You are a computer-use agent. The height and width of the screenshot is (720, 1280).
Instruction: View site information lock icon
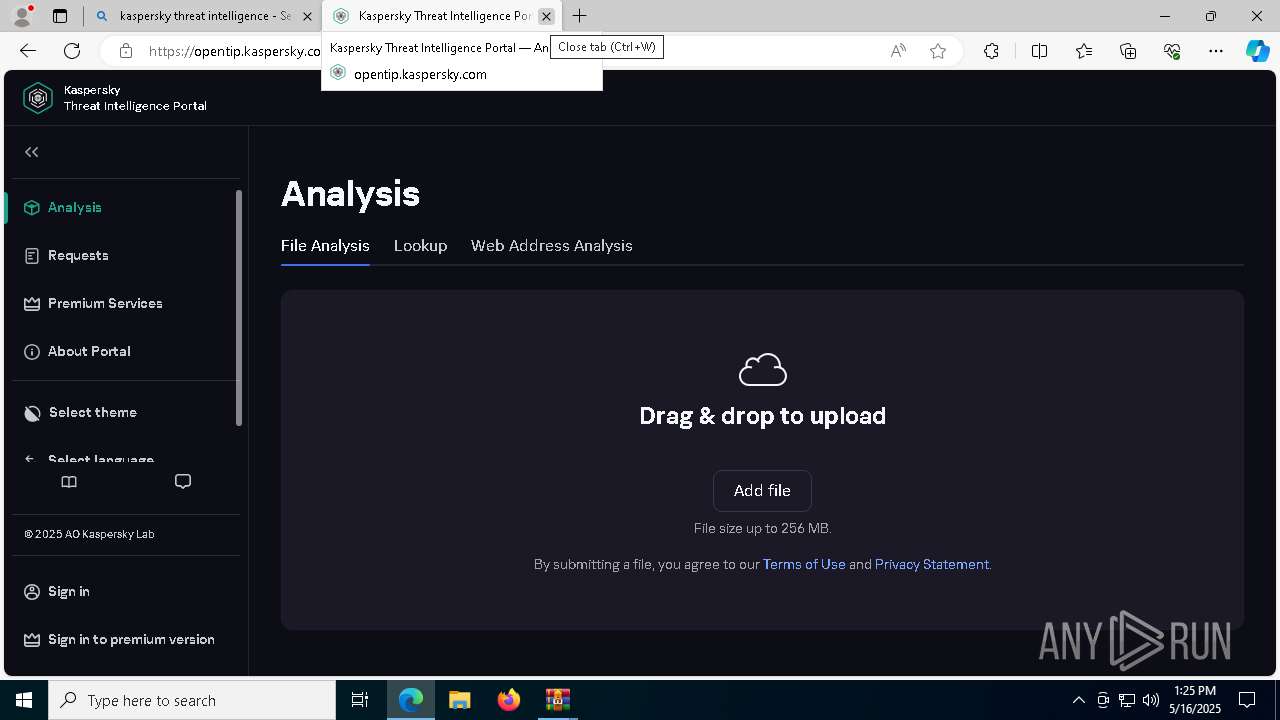126,51
